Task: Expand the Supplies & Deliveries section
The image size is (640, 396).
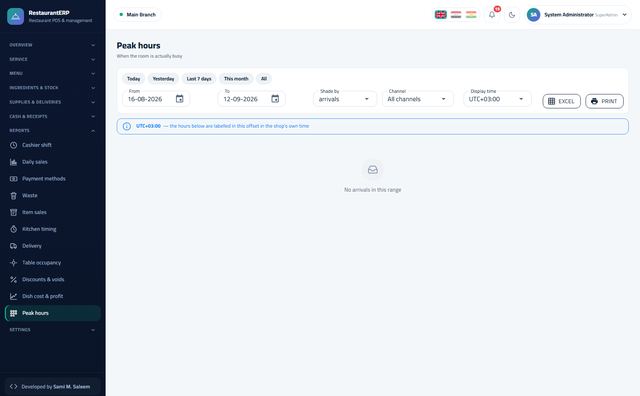Action: pyautogui.click(x=52, y=102)
